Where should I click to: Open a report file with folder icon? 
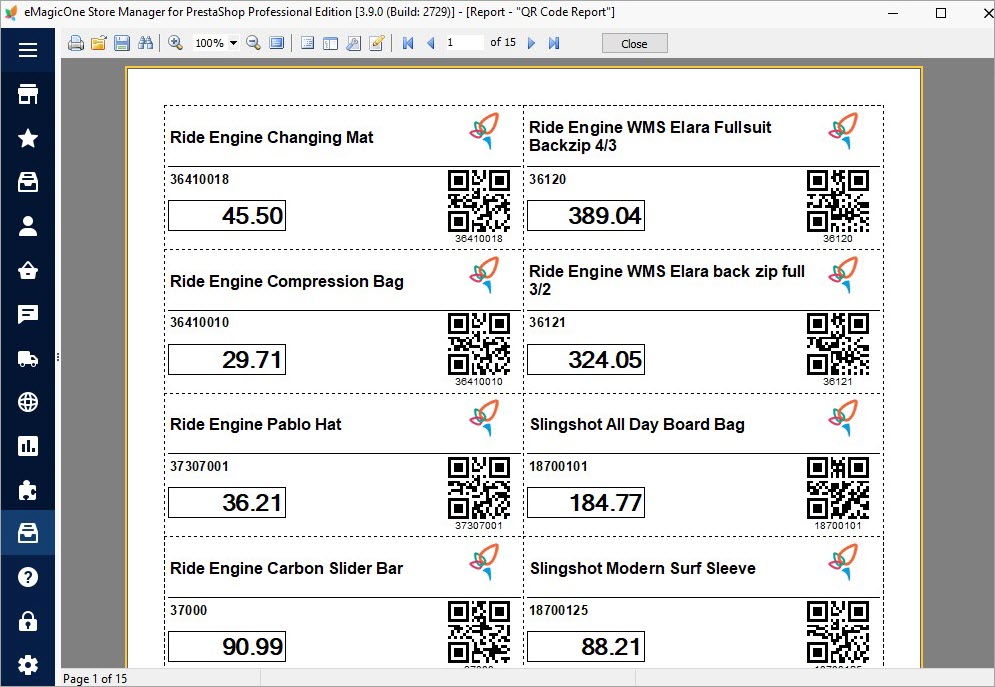click(98, 43)
